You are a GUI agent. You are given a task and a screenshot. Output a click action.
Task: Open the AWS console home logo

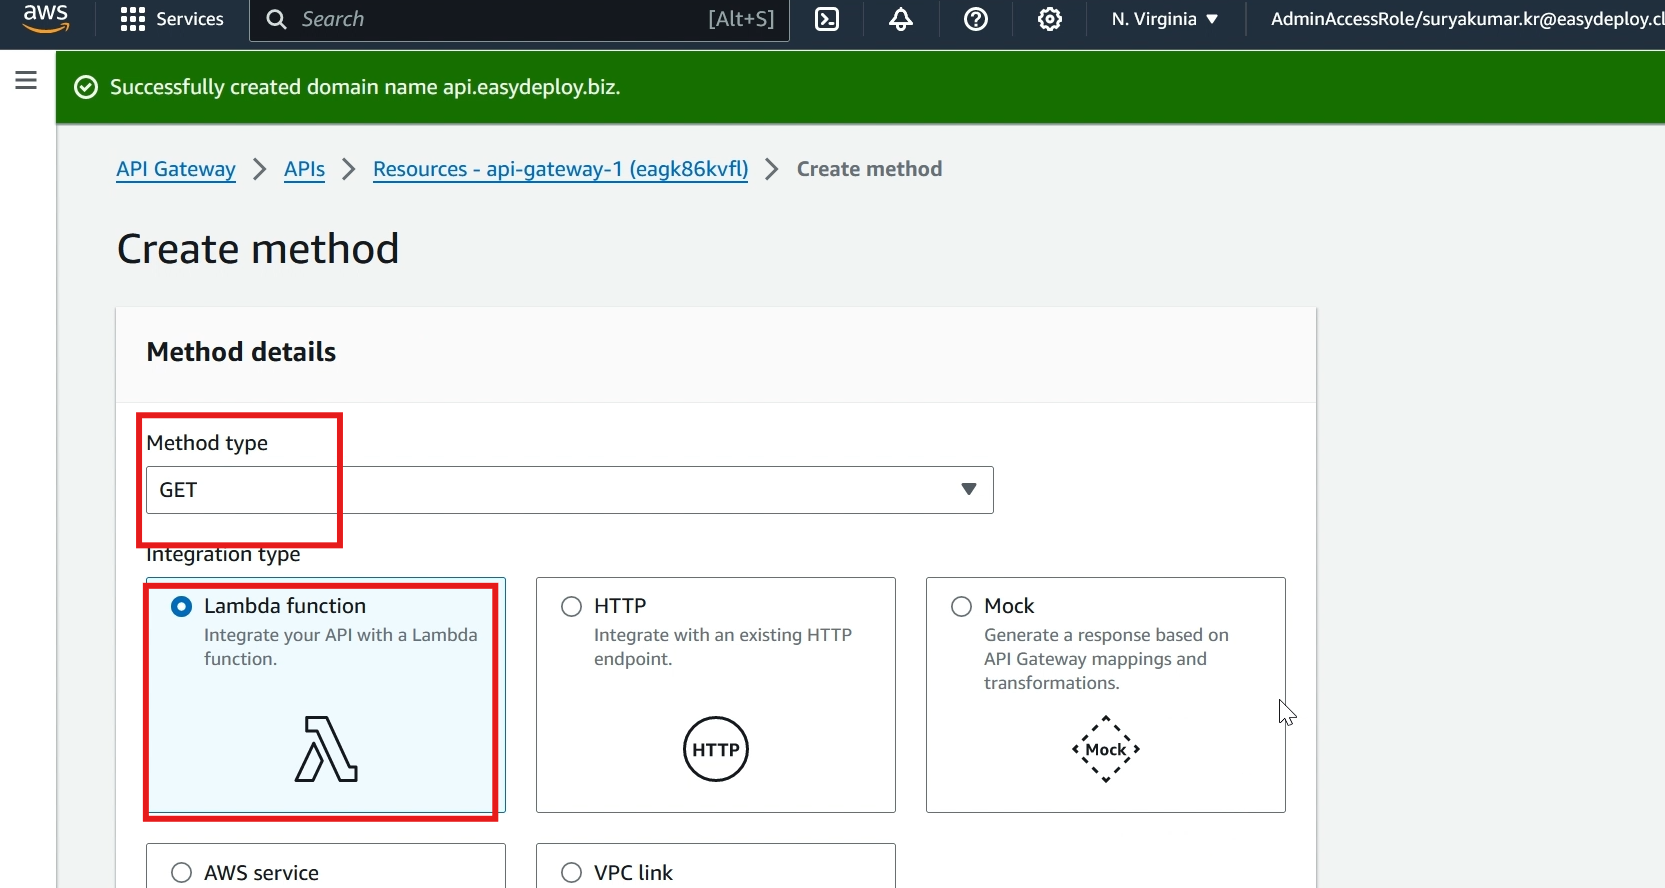(46, 18)
